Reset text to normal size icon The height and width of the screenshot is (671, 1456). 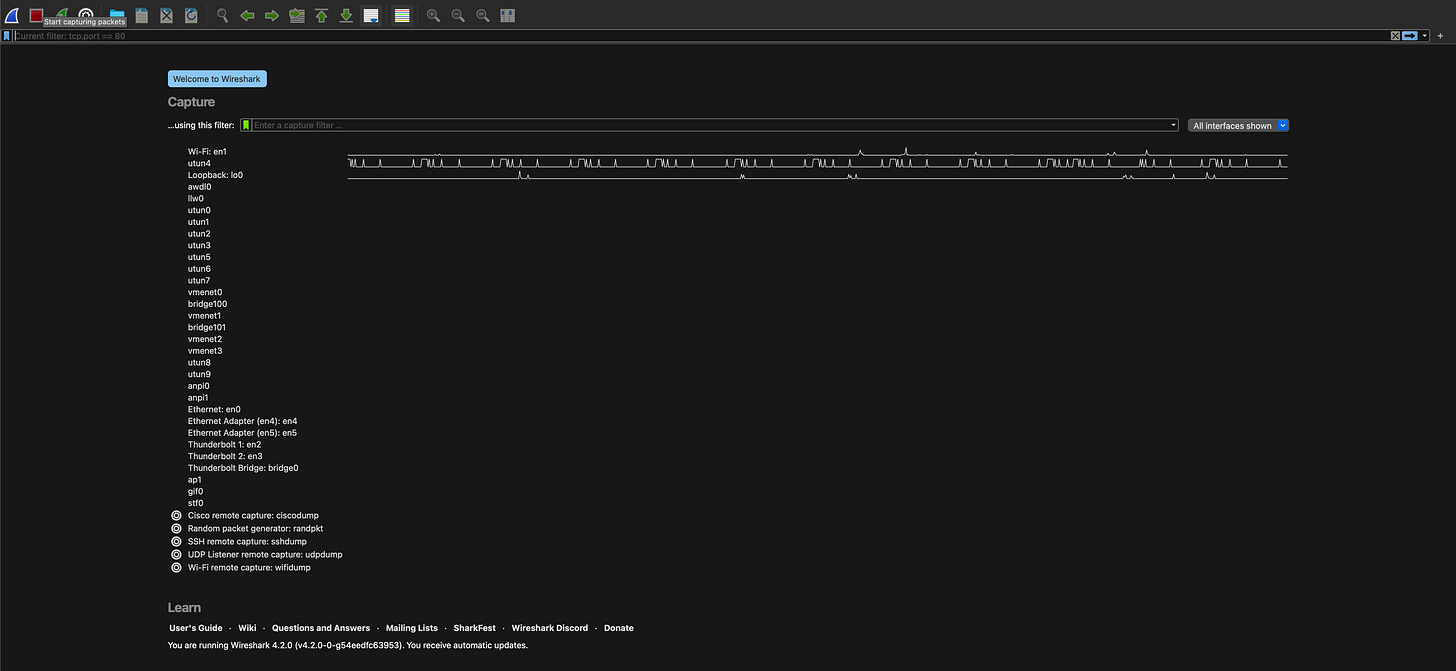(x=482, y=15)
